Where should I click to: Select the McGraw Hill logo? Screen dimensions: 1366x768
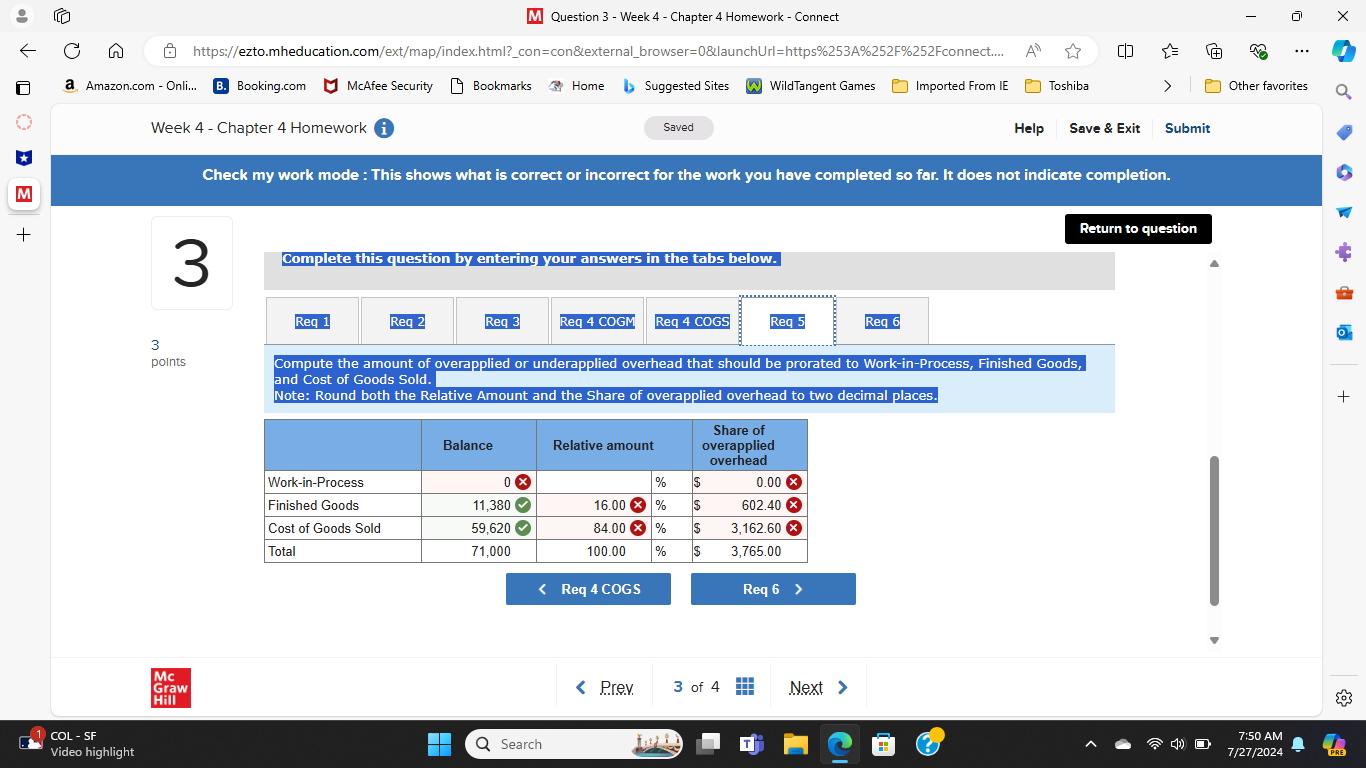(x=170, y=687)
